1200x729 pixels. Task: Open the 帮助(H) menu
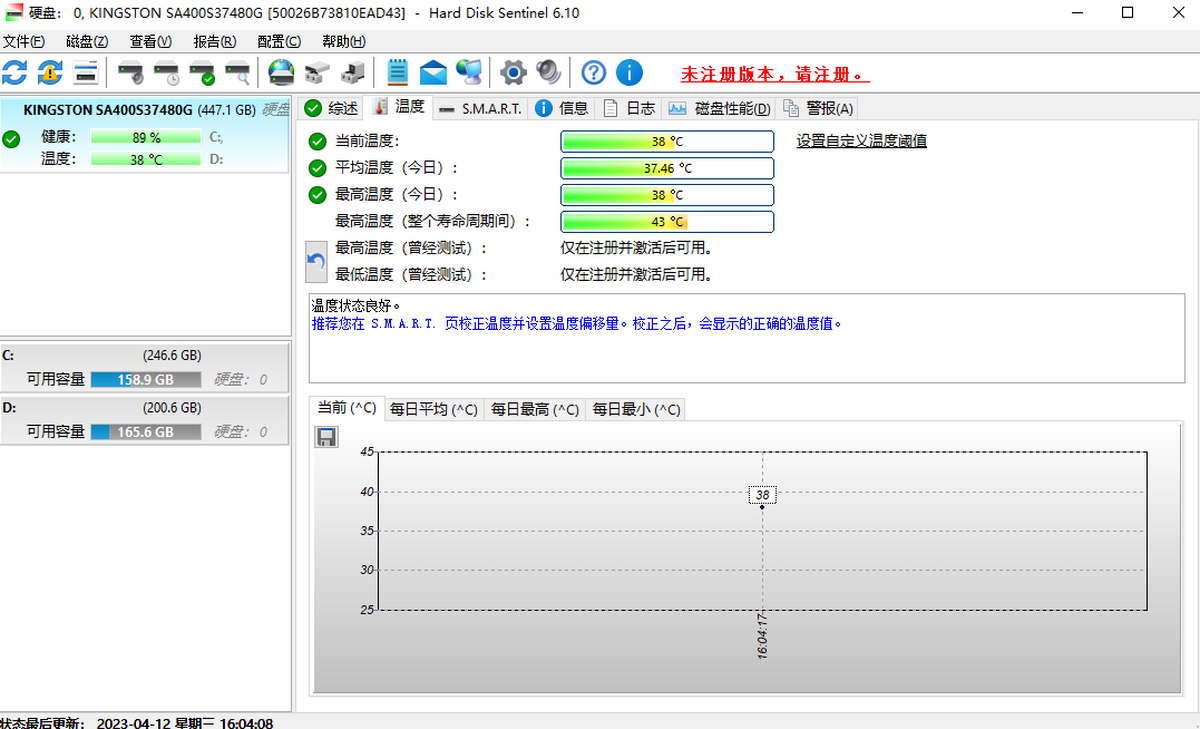coord(344,41)
